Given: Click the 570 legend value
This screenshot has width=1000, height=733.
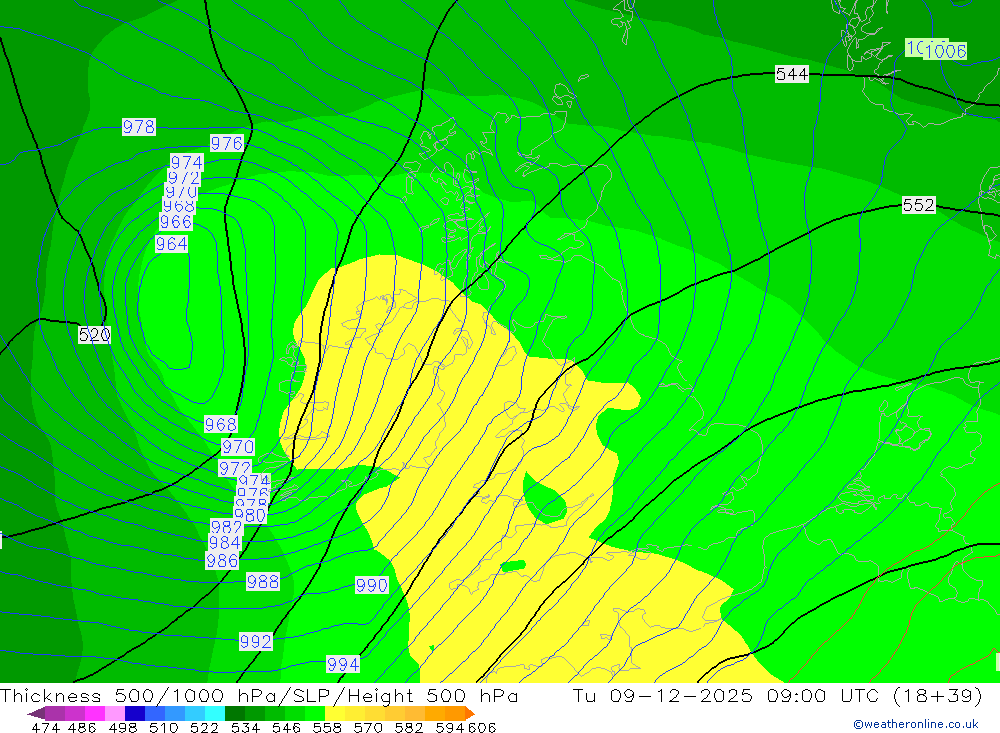Looking at the screenshot, I should (x=368, y=727).
